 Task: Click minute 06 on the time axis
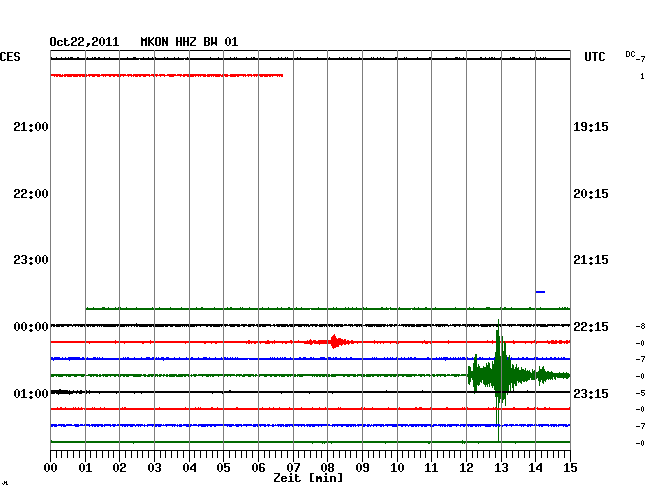pyautogui.click(x=258, y=468)
